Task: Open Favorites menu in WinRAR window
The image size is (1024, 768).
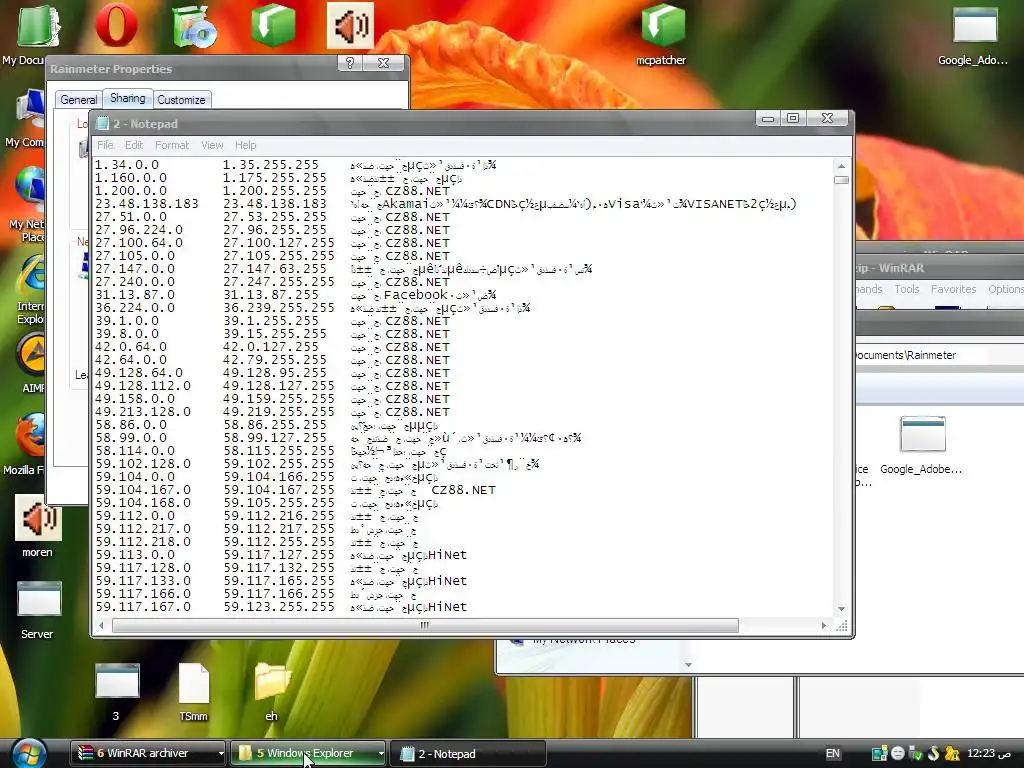Action: tap(953, 289)
